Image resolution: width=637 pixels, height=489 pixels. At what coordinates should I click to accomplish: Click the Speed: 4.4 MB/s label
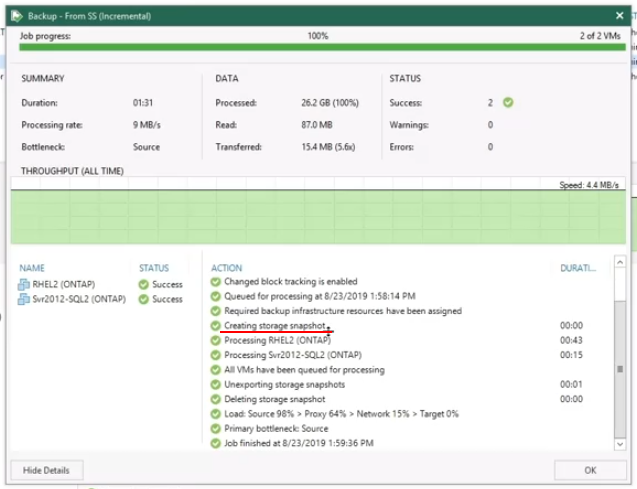click(589, 185)
